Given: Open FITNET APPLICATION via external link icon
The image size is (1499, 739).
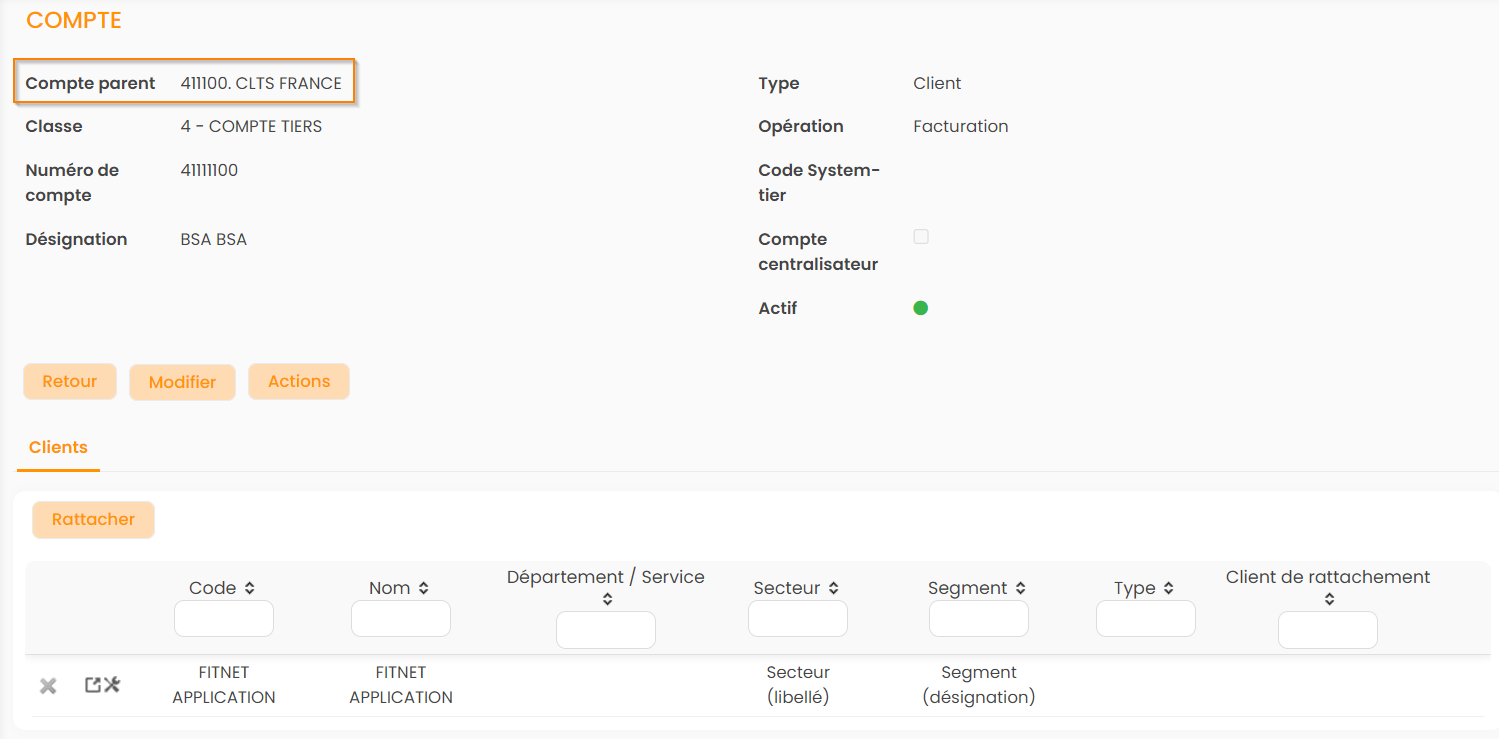Looking at the screenshot, I should point(93,685).
